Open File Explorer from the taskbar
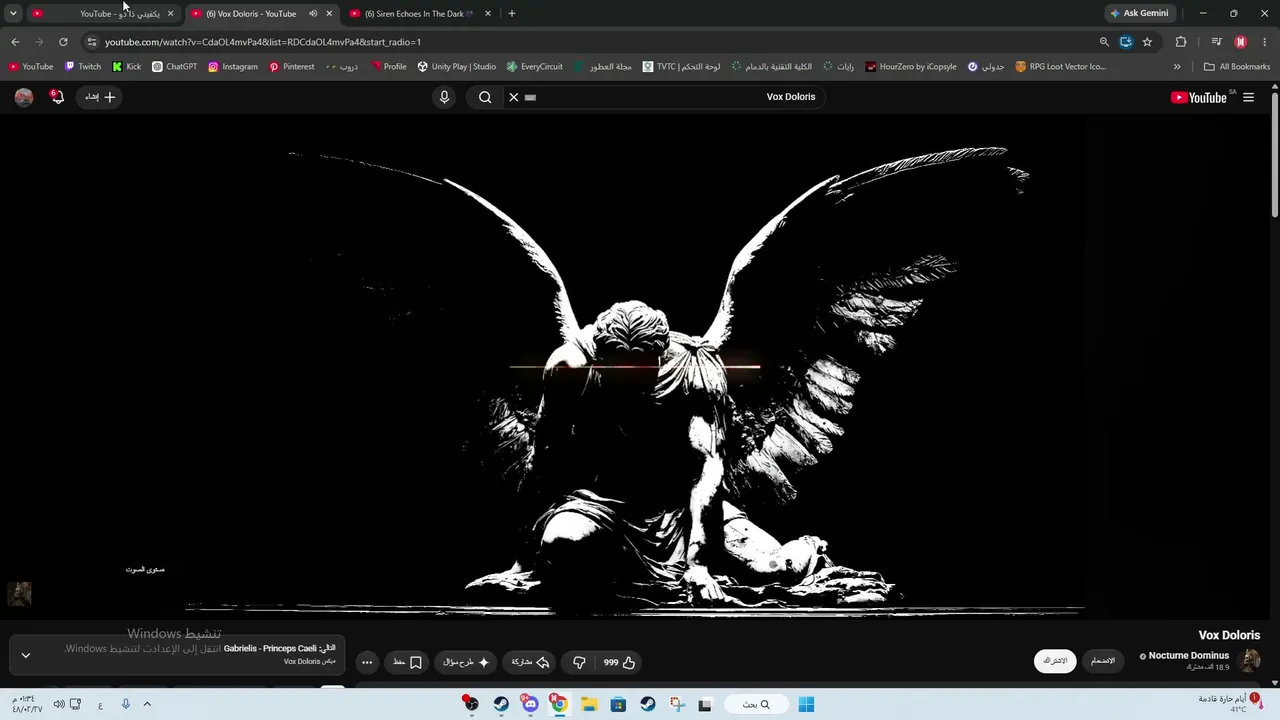Screen dimensions: 1280x720 click(589, 704)
